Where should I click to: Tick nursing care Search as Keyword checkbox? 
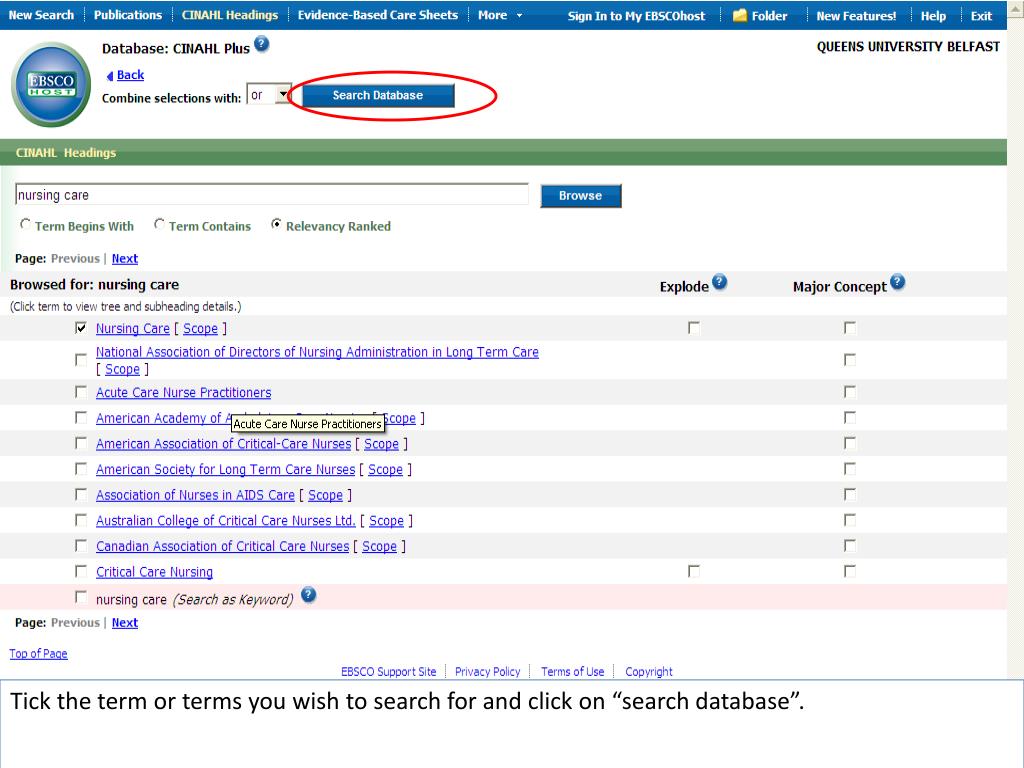[80, 597]
